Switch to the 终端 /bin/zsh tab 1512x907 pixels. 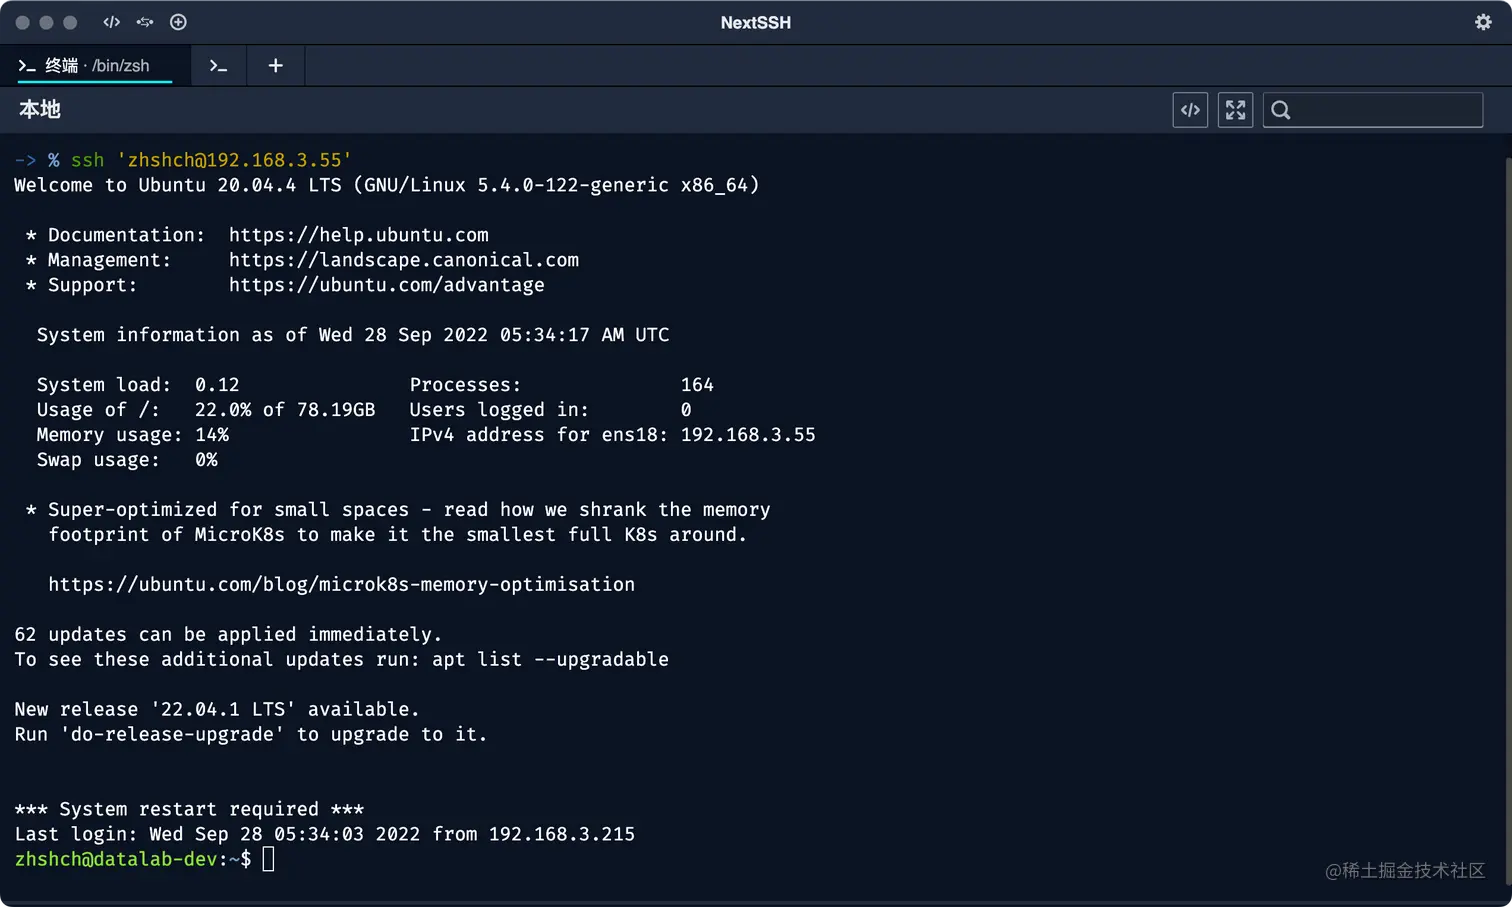[x=95, y=65]
